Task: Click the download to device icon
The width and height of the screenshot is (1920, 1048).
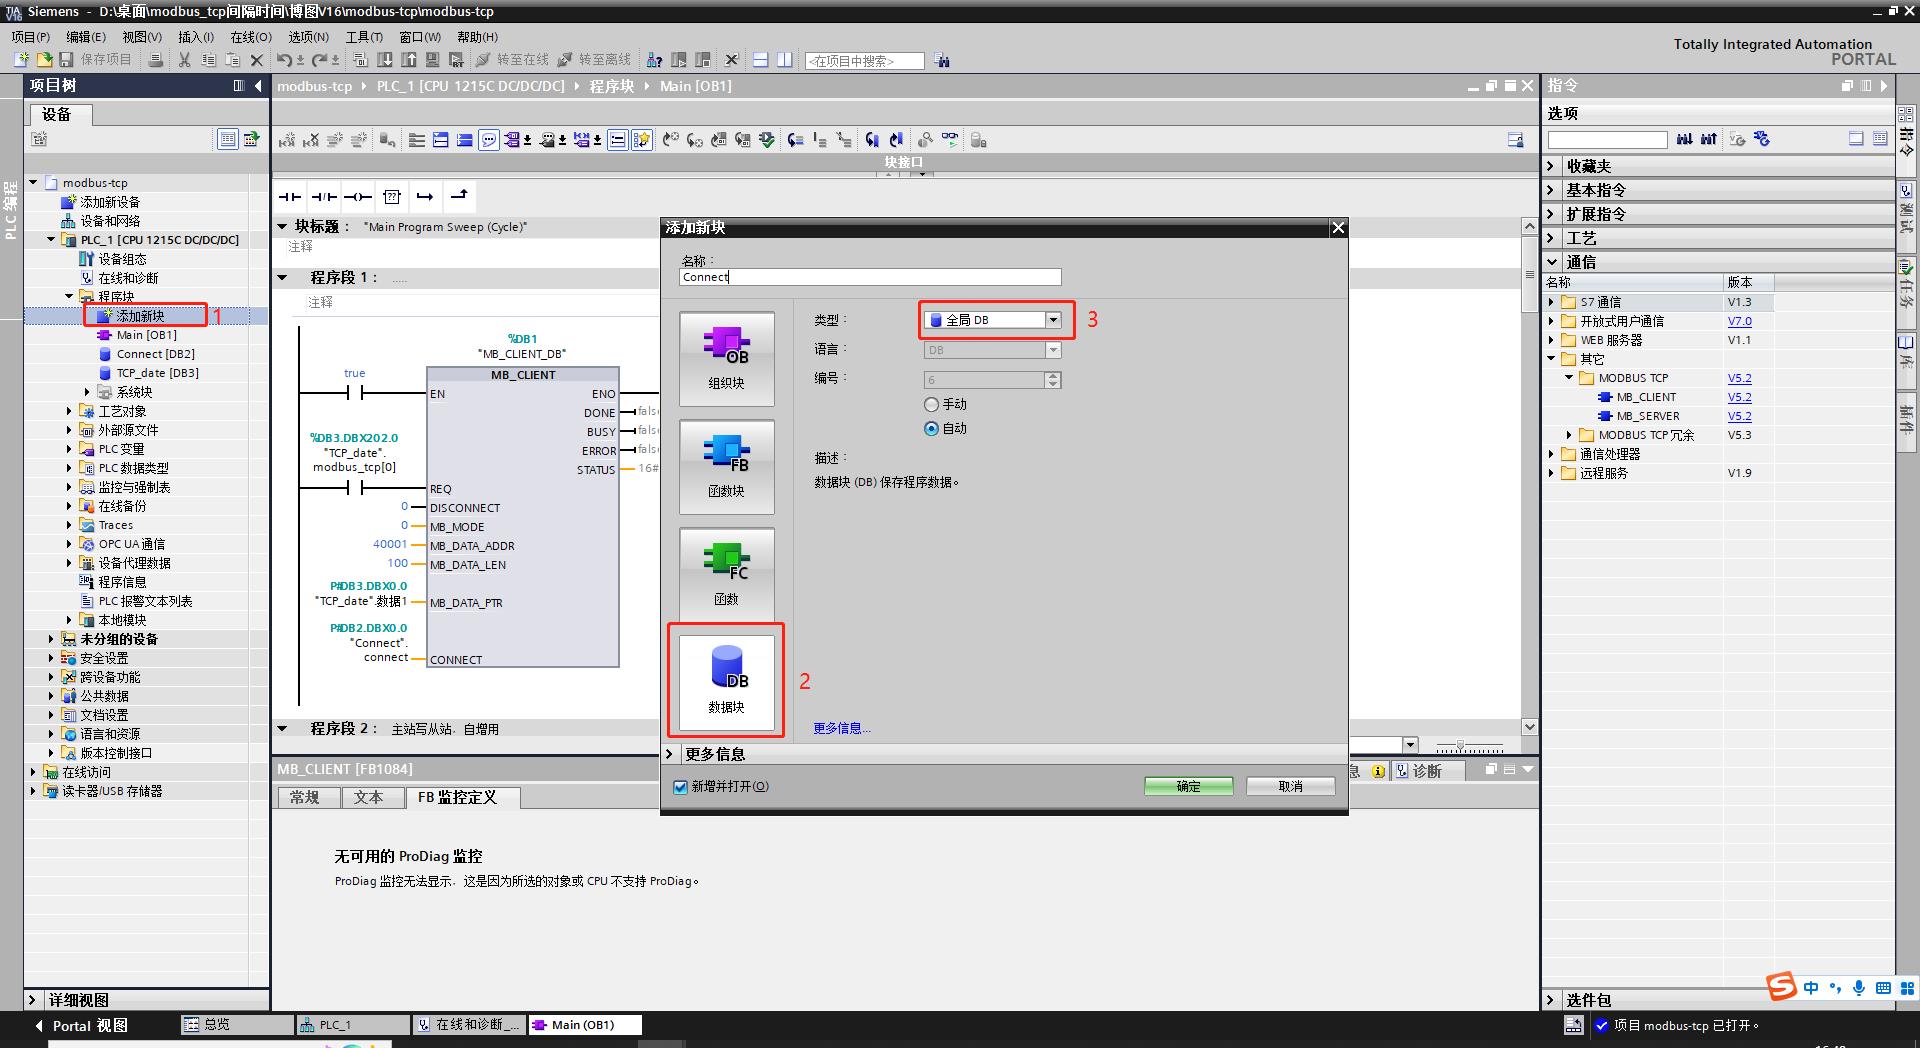Action: tap(385, 60)
